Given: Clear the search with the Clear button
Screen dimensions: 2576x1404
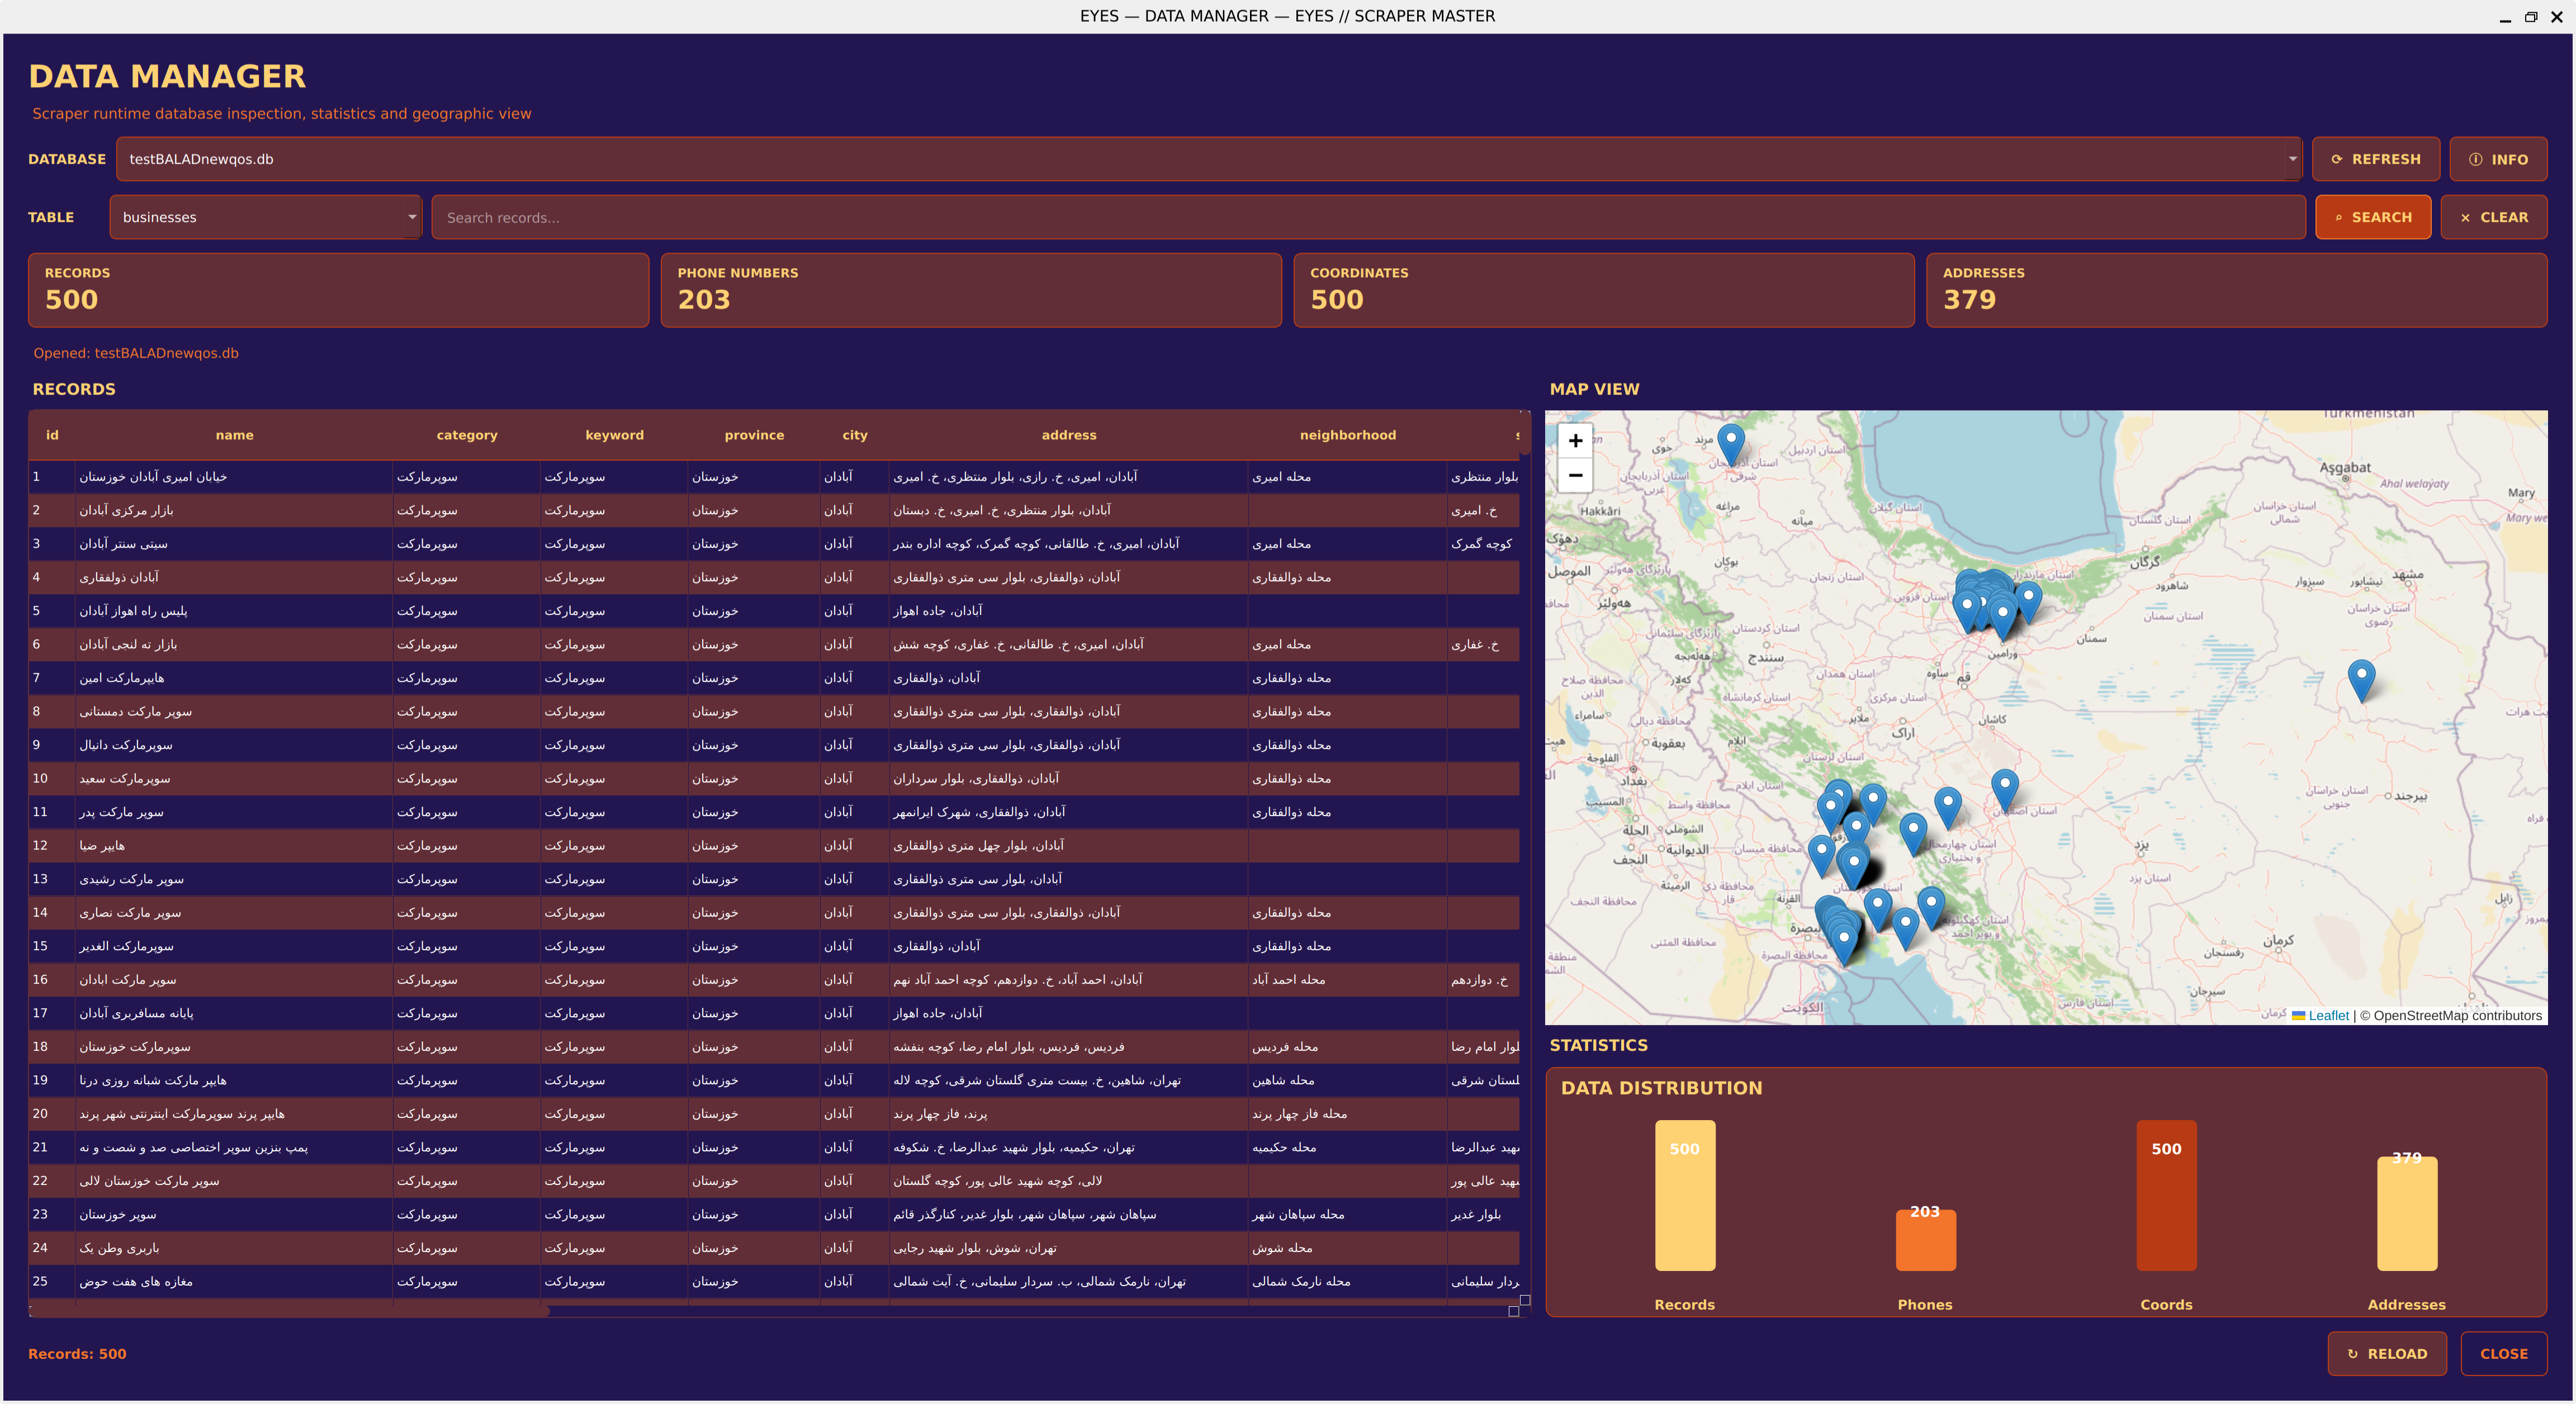Looking at the screenshot, I should coord(2493,217).
